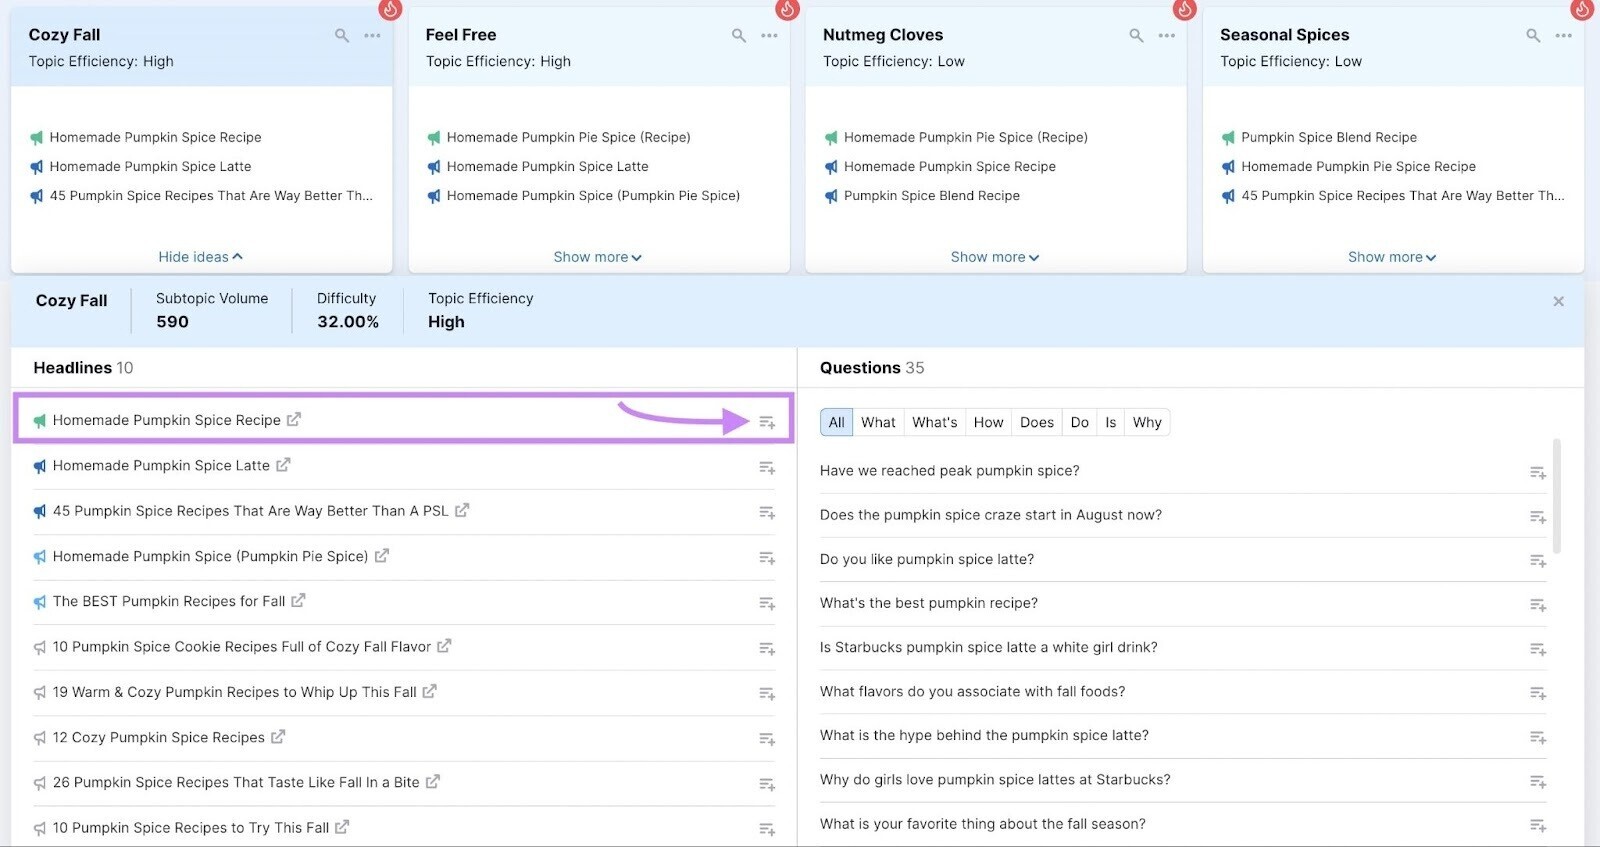This screenshot has height=847, width=1600.
Task: Expand Seasonal Spices card with Show more
Action: 1391,257
